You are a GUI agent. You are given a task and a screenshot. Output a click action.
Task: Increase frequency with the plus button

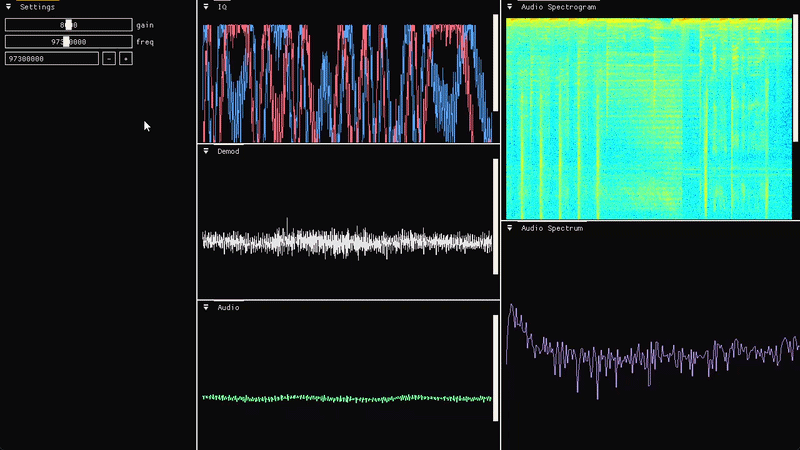point(126,59)
